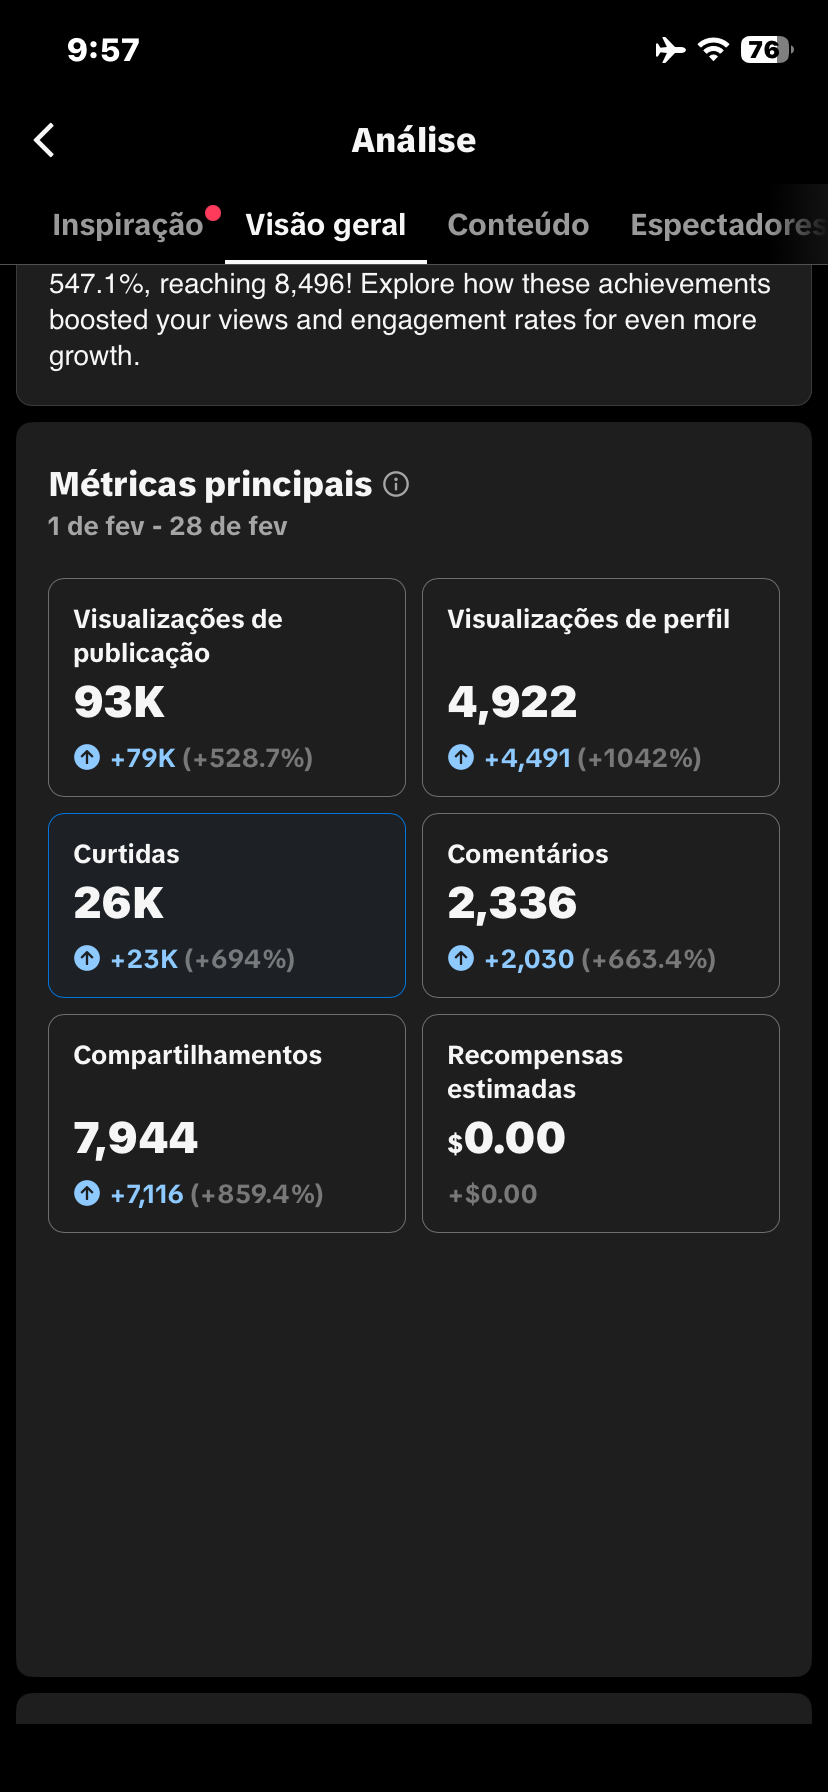Tap up-arrow icon in Compartilhamentos card

tap(87, 1193)
